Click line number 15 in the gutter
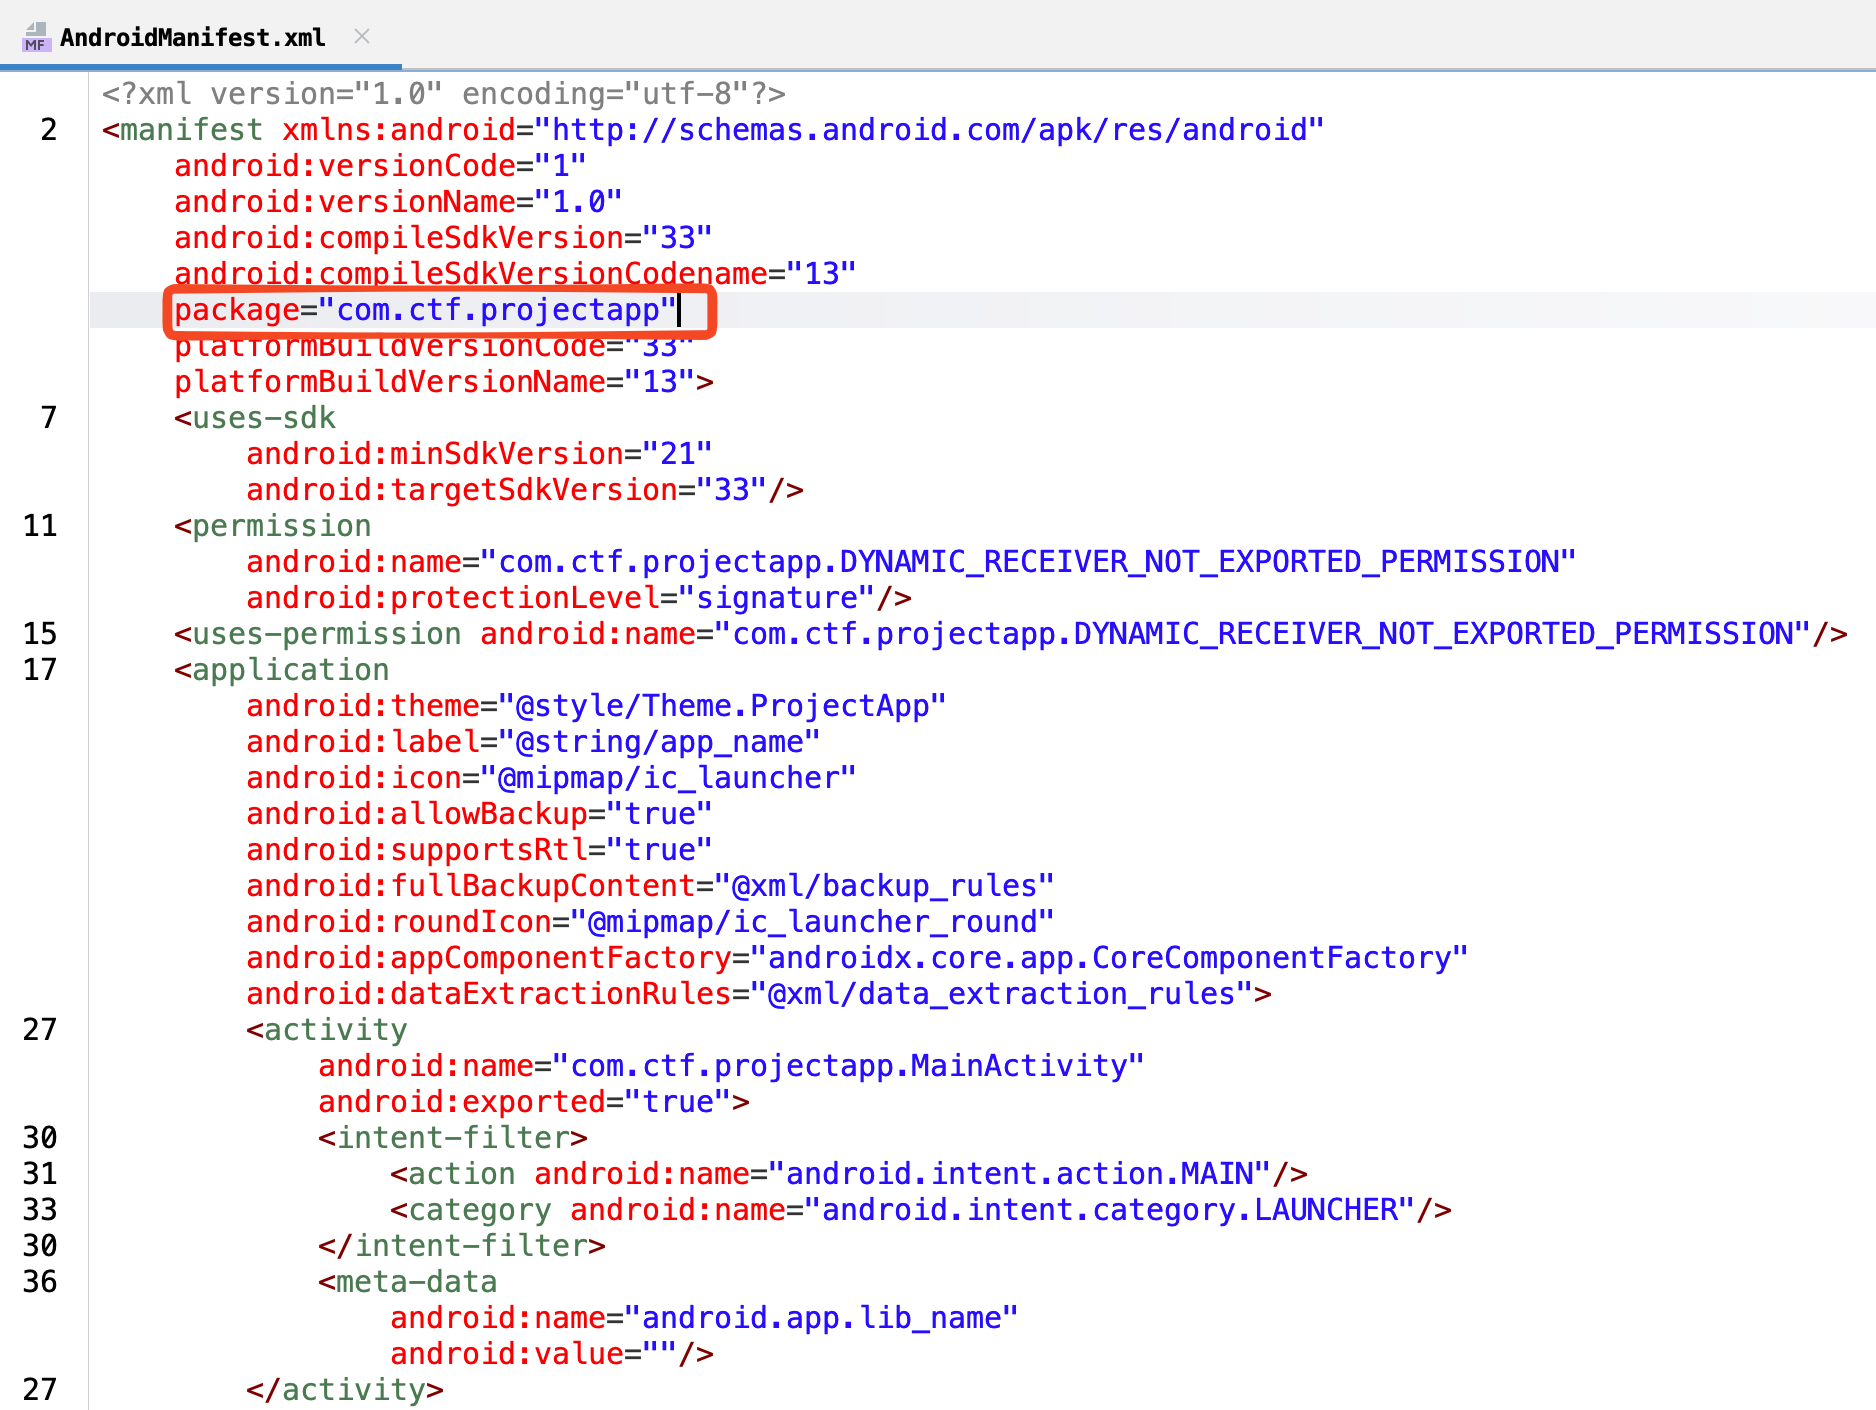 (40, 634)
